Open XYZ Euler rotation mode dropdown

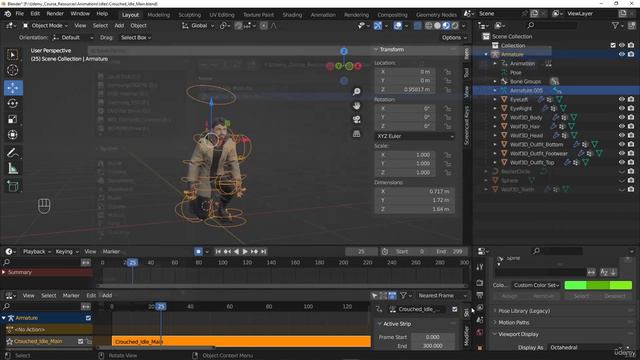415,136
